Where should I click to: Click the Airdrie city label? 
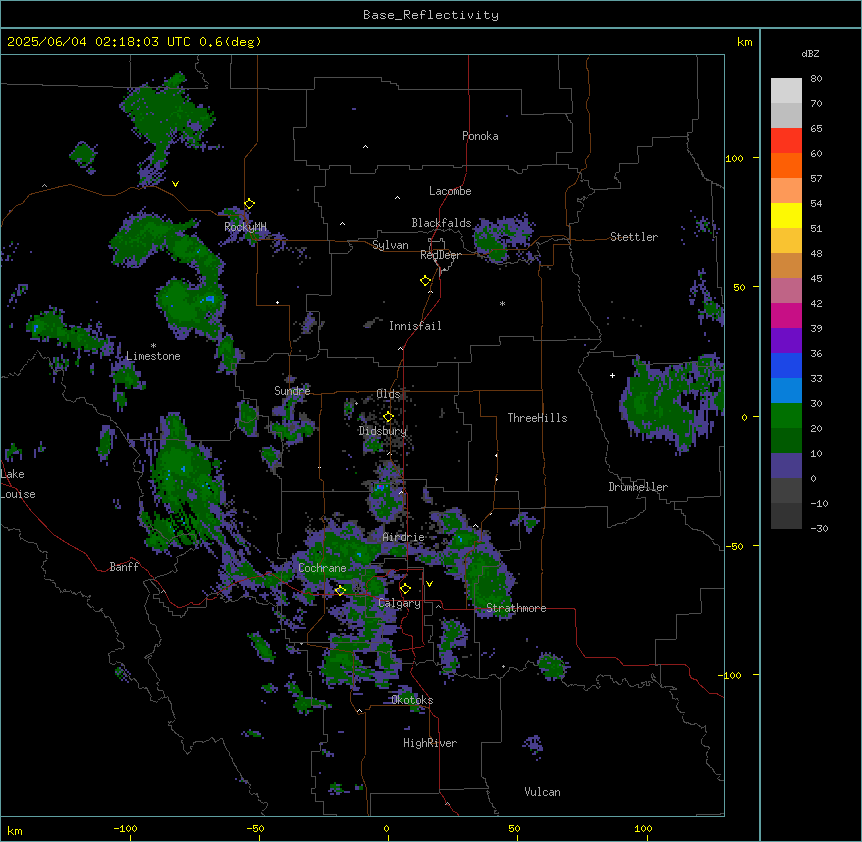tap(403, 537)
